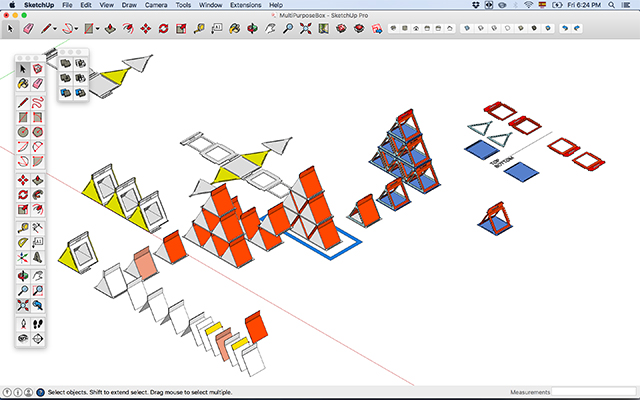This screenshot has width=640, height=400.
Task: Select the Text label tool in the top toolbar
Action: point(217,29)
